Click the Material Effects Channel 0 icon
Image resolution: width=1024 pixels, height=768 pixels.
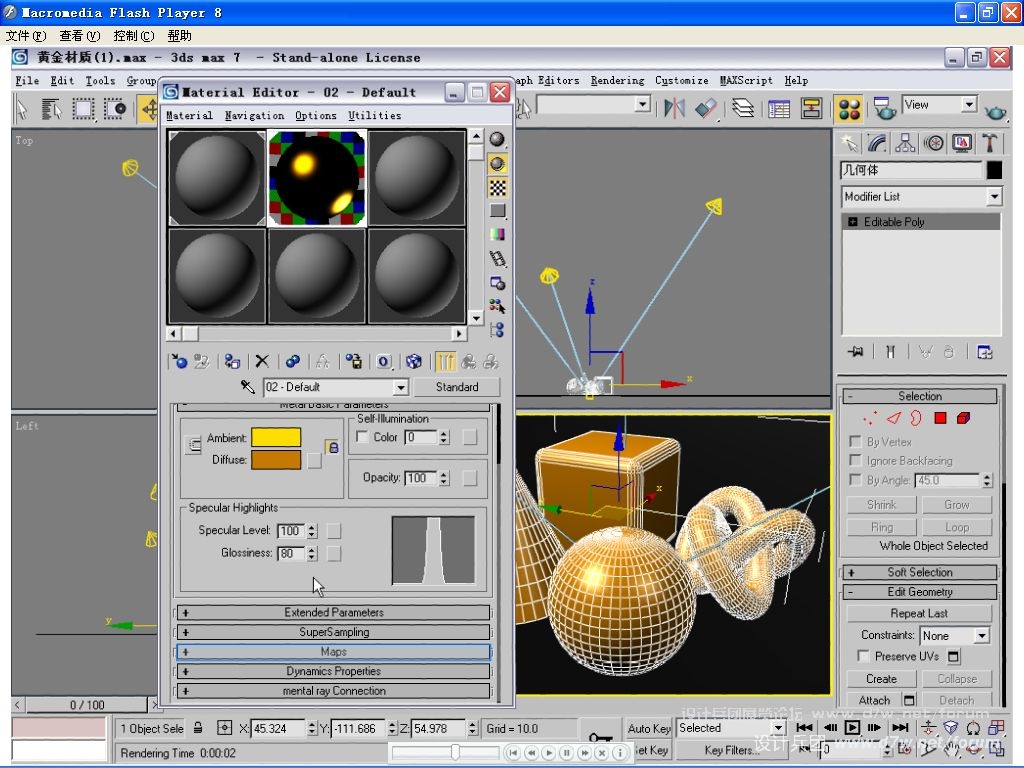pos(383,361)
